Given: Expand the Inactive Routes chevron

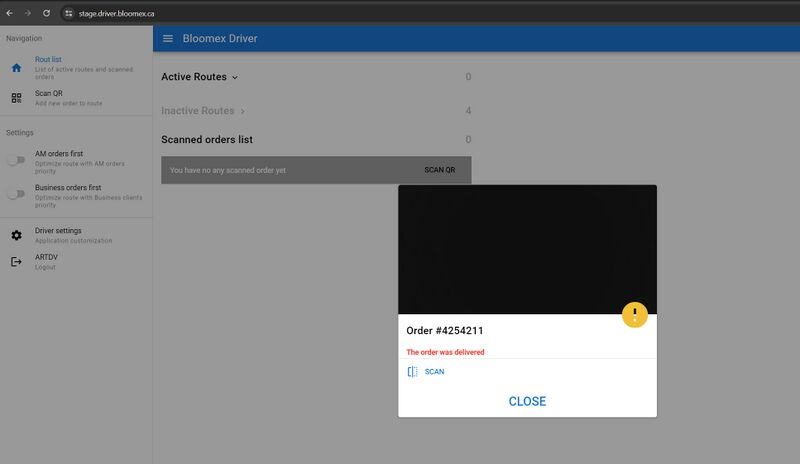Looking at the screenshot, I should tap(243, 111).
